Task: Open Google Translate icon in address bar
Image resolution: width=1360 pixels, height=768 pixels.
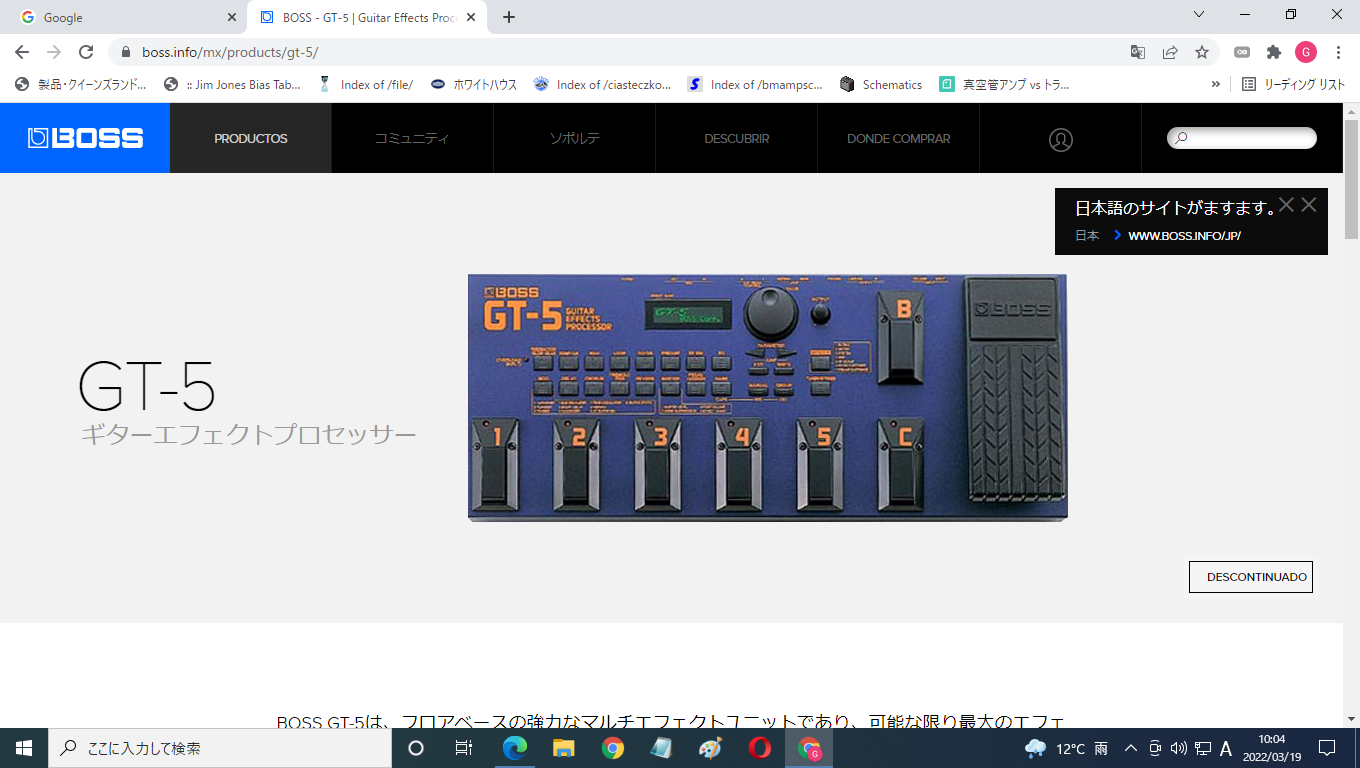Action: (x=1138, y=52)
